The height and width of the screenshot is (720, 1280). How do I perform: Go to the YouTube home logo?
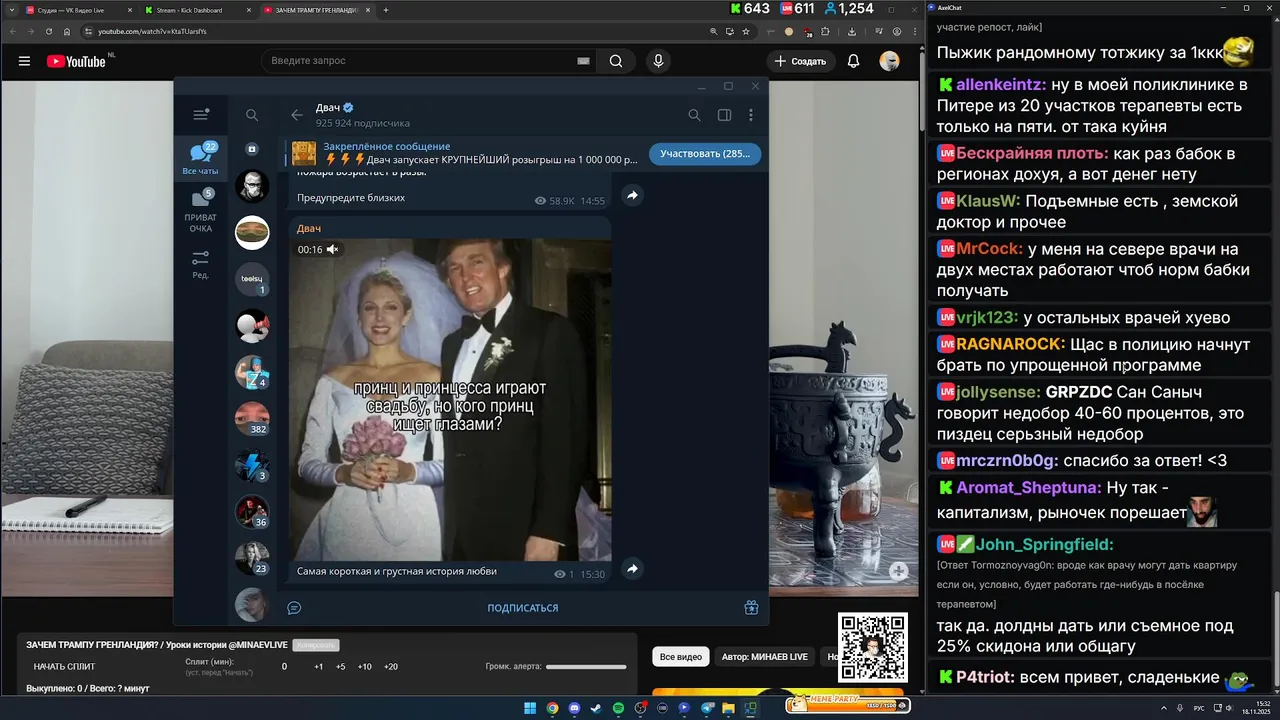[77, 61]
